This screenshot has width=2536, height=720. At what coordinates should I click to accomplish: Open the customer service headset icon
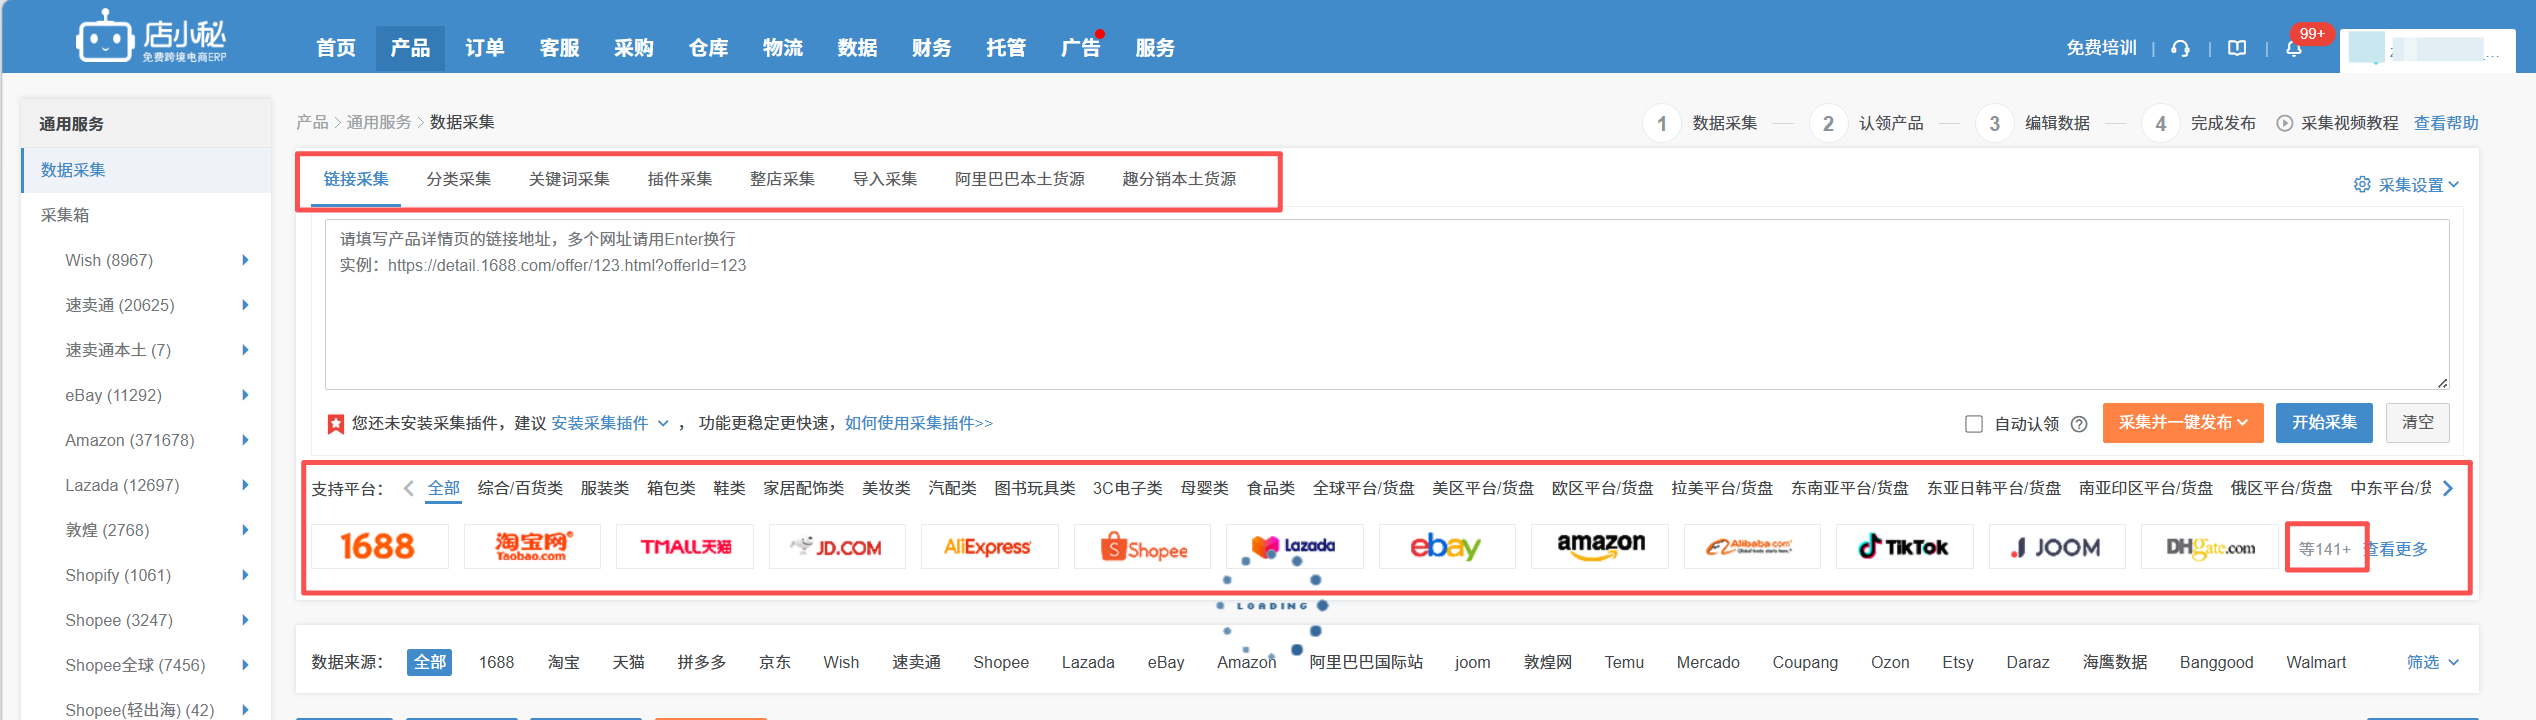click(2181, 48)
